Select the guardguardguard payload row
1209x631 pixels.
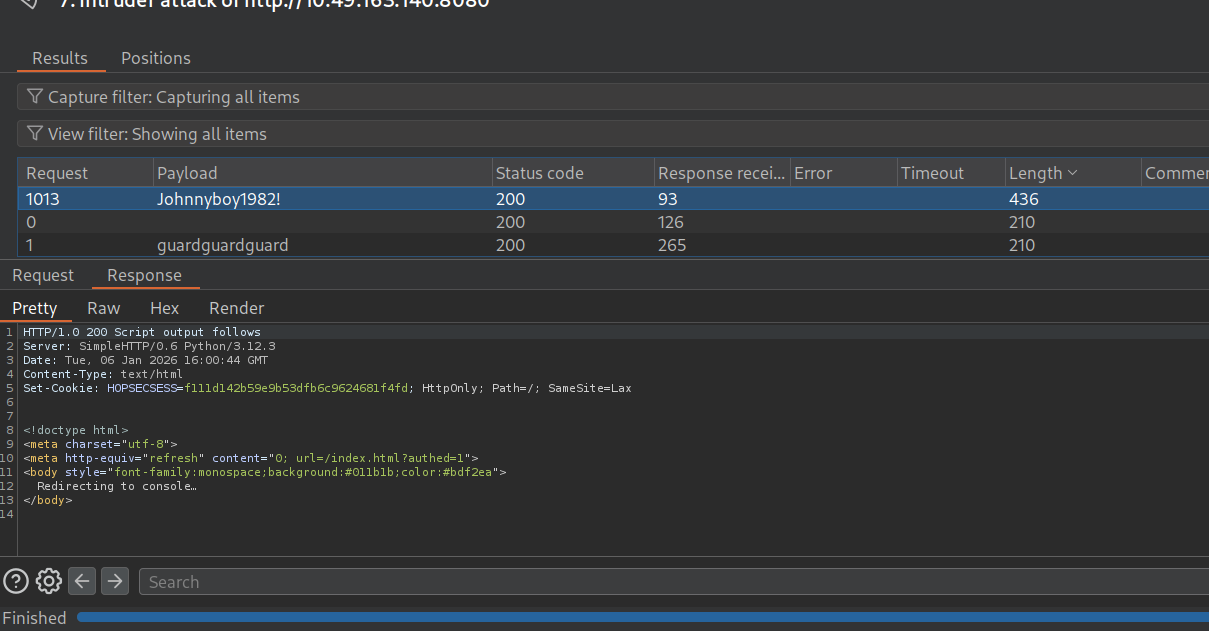(222, 245)
